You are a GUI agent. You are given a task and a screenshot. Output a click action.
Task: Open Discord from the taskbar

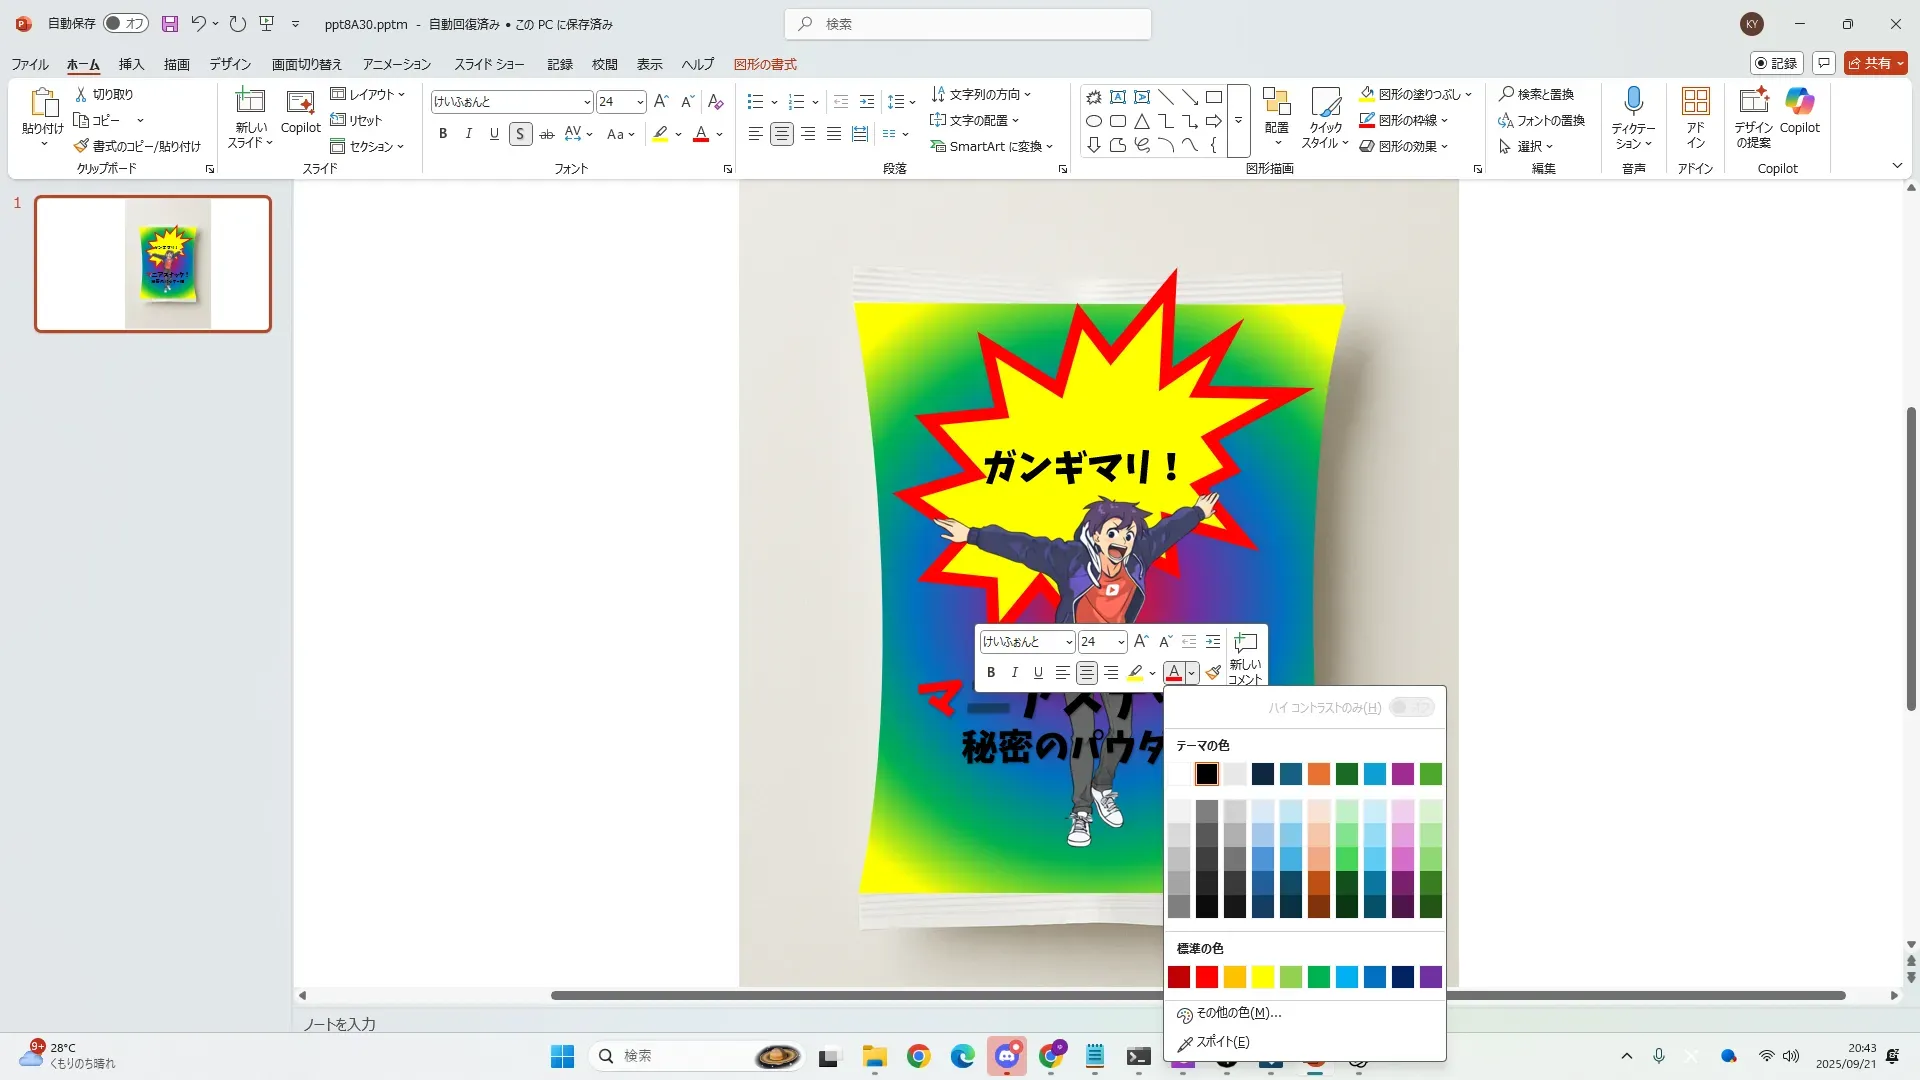tap(1006, 1056)
